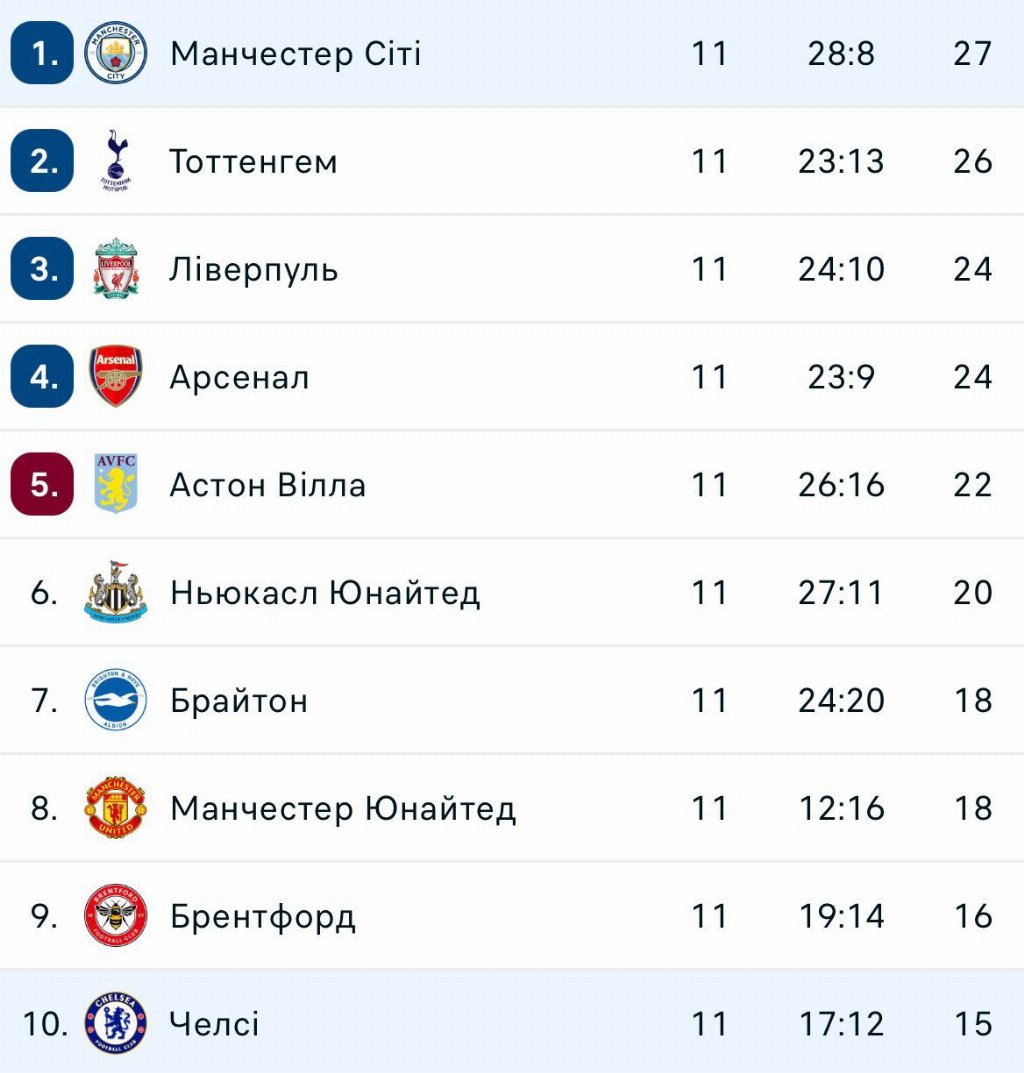
Task: Click the Манчестер Юнайтед team name
Action: [343, 808]
